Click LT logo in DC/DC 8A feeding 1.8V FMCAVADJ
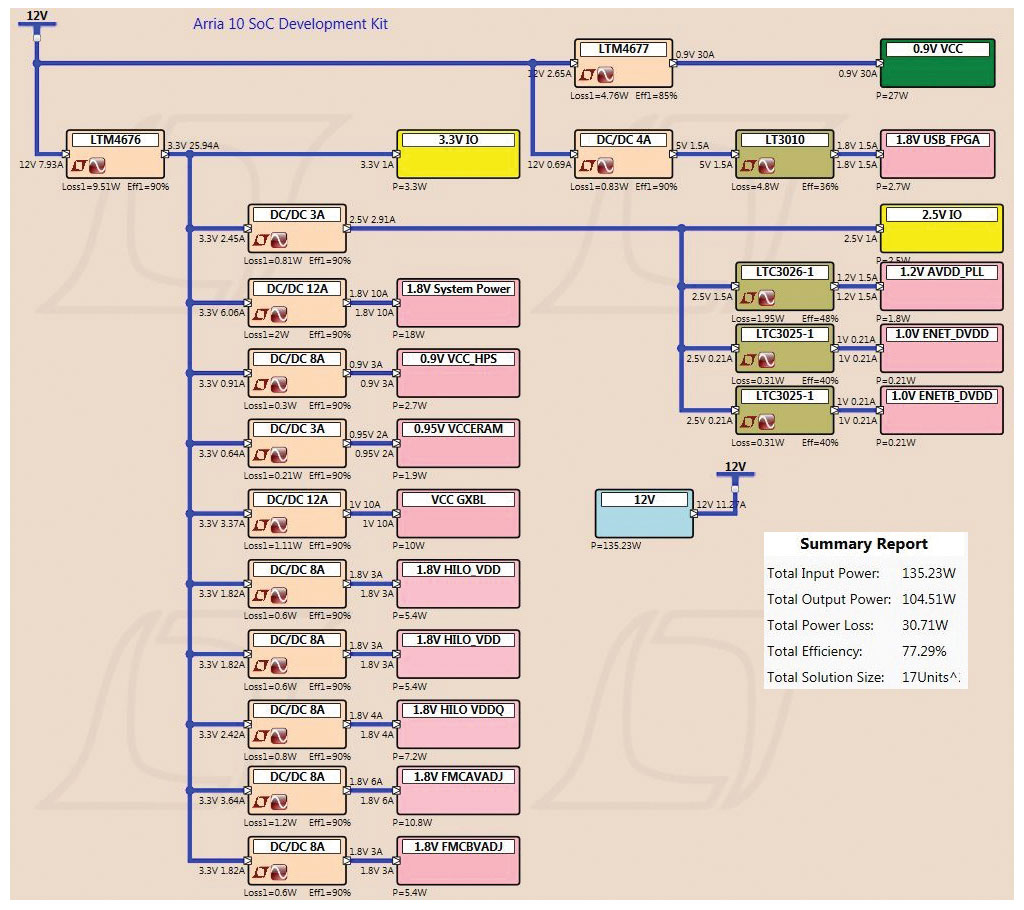Screen dimensions: 1024x910 pos(261,802)
